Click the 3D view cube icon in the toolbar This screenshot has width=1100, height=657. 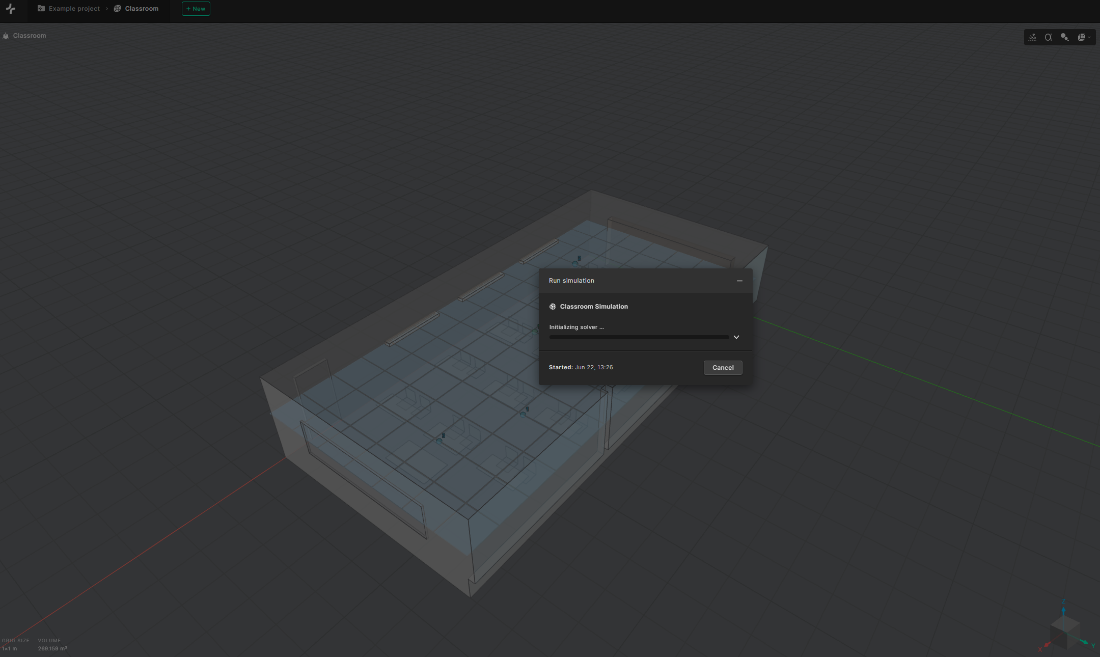1081,37
